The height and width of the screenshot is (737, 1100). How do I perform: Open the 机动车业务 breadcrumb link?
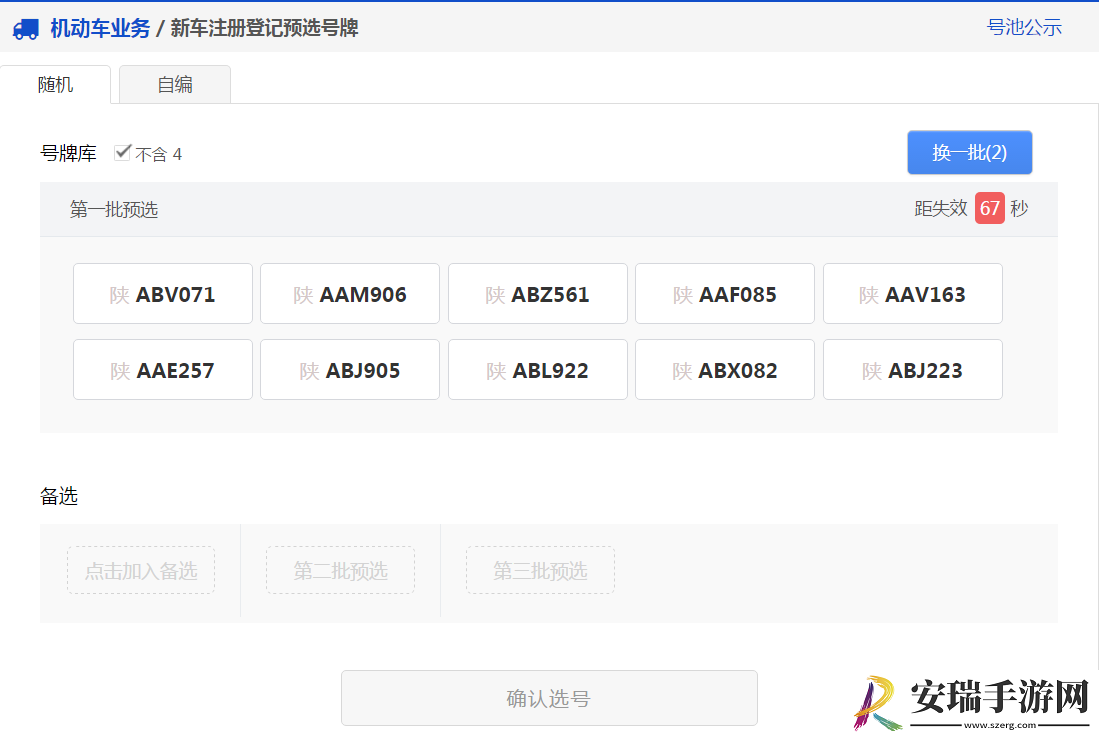(100, 29)
